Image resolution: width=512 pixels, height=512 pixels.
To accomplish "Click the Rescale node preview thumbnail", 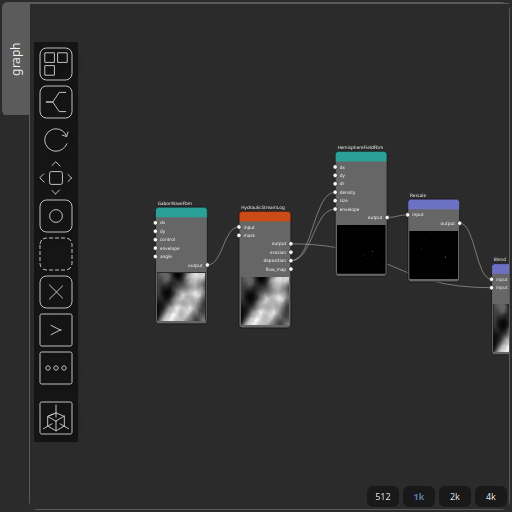I will (433, 255).
